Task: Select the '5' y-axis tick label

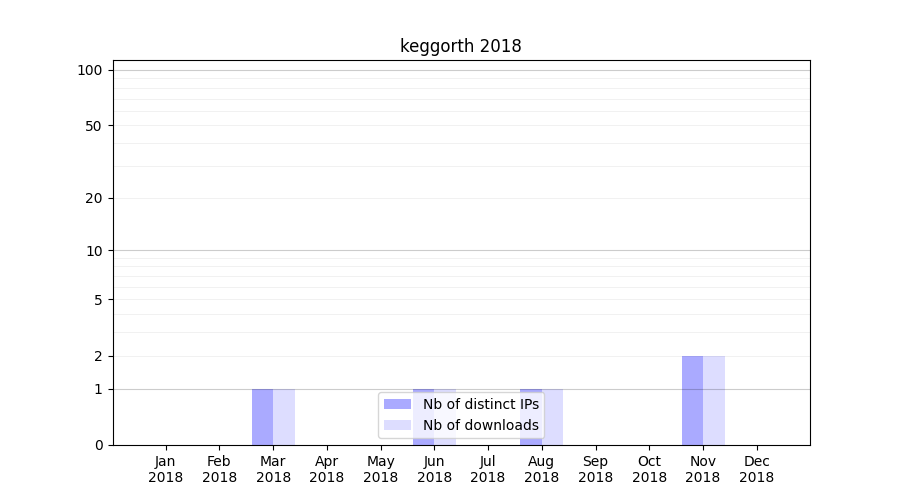Action: tap(98, 300)
